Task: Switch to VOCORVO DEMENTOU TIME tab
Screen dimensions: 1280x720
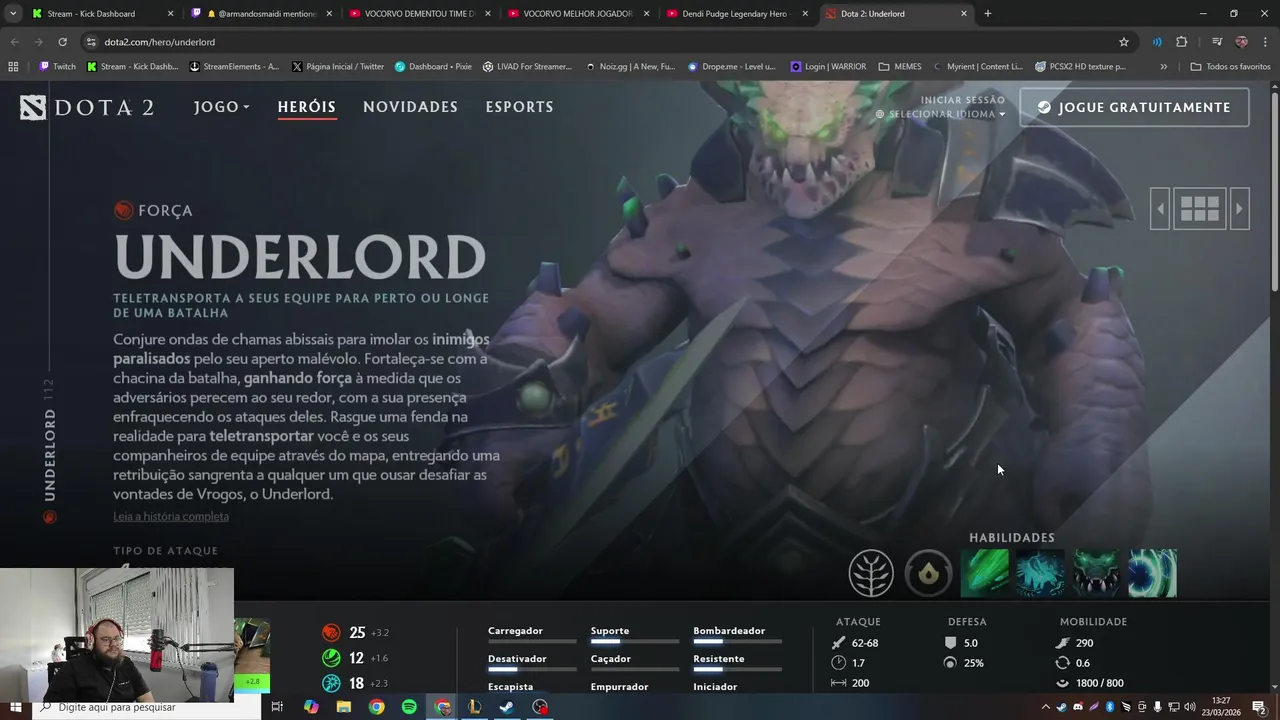Action: click(420, 14)
